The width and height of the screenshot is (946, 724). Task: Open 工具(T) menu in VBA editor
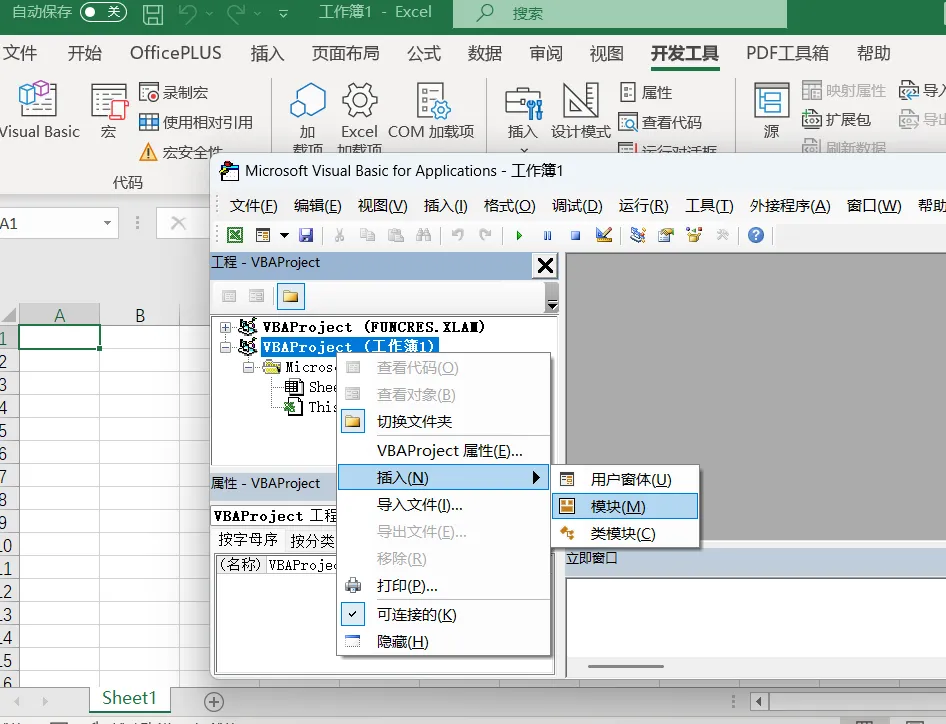click(709, 206)
